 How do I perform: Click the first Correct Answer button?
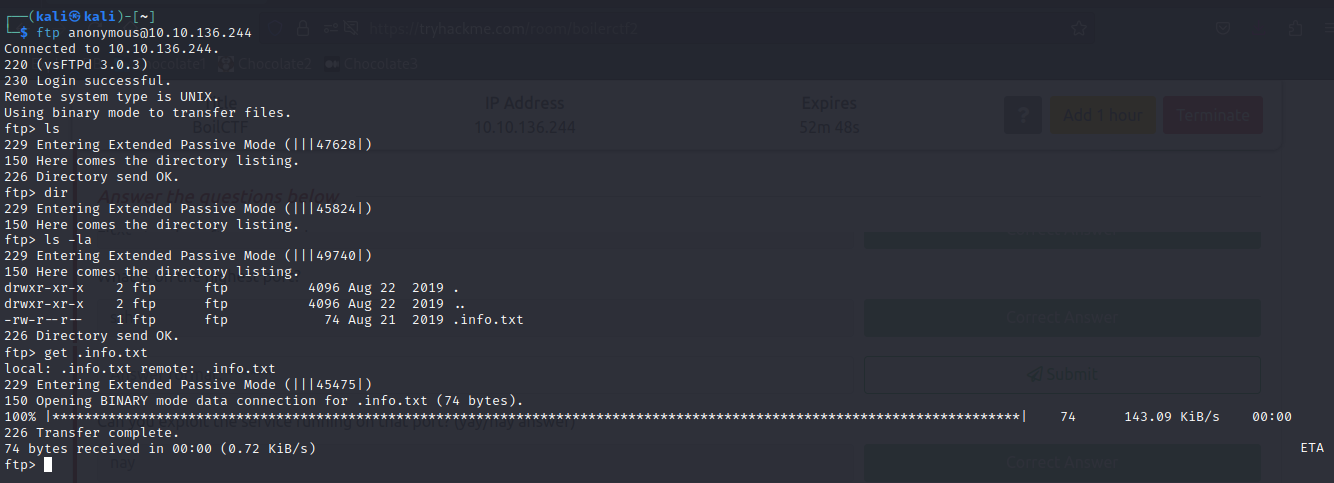(x=1061, y=318)
